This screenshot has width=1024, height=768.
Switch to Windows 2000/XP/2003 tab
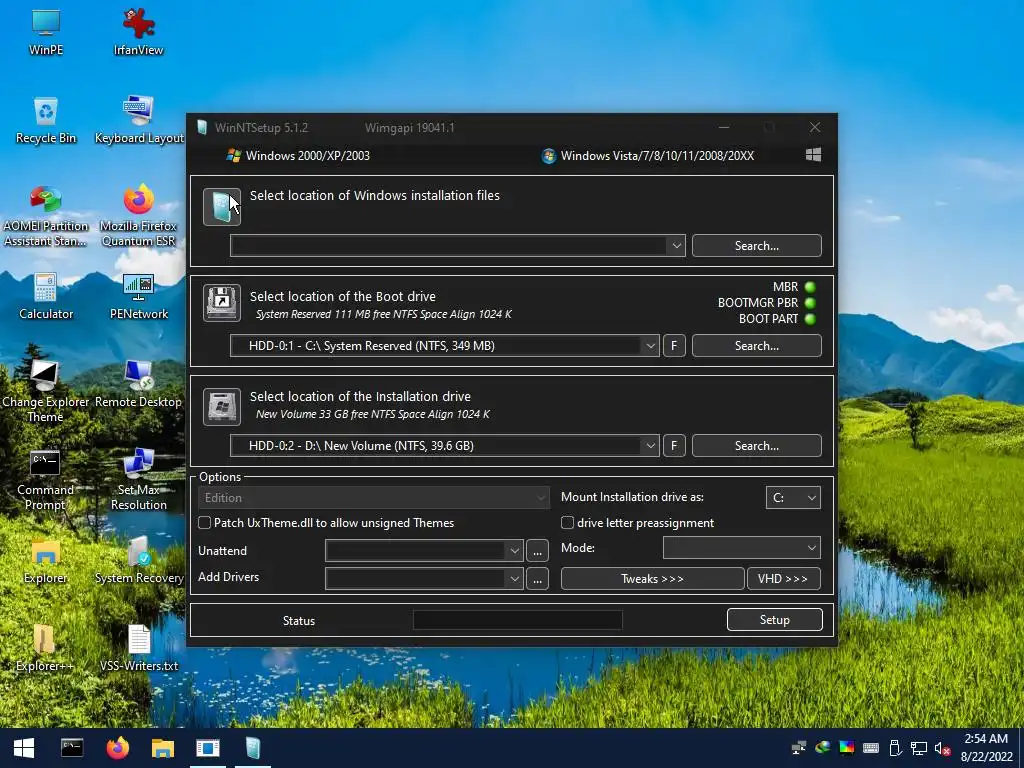pos(298,155)
